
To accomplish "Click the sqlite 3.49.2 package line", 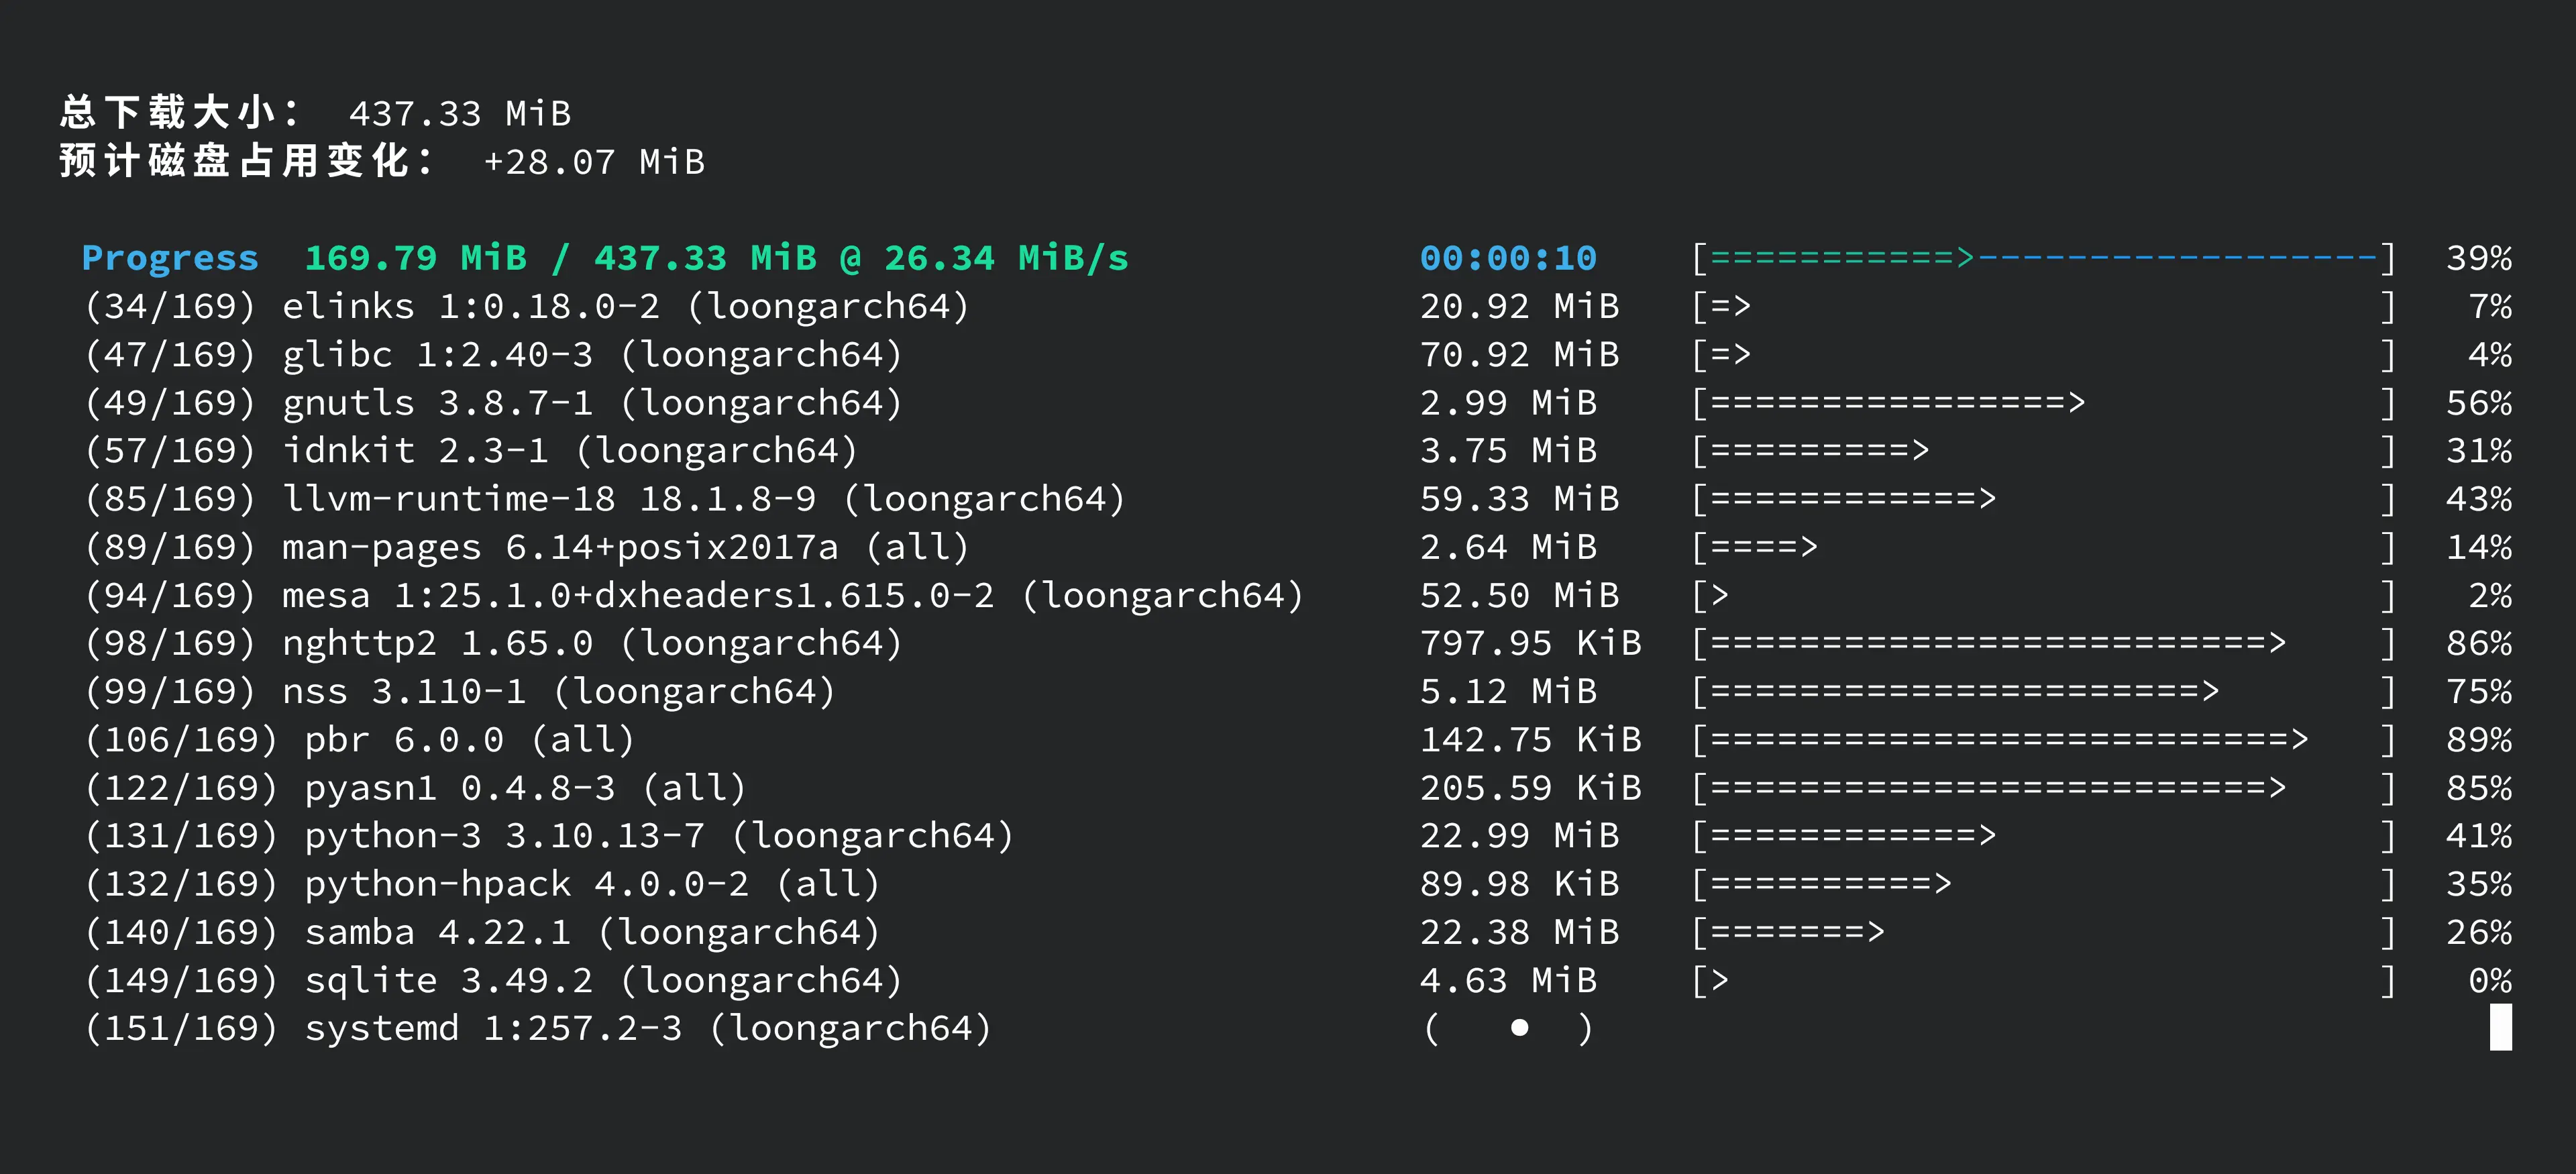I will (x=603, y=980).
